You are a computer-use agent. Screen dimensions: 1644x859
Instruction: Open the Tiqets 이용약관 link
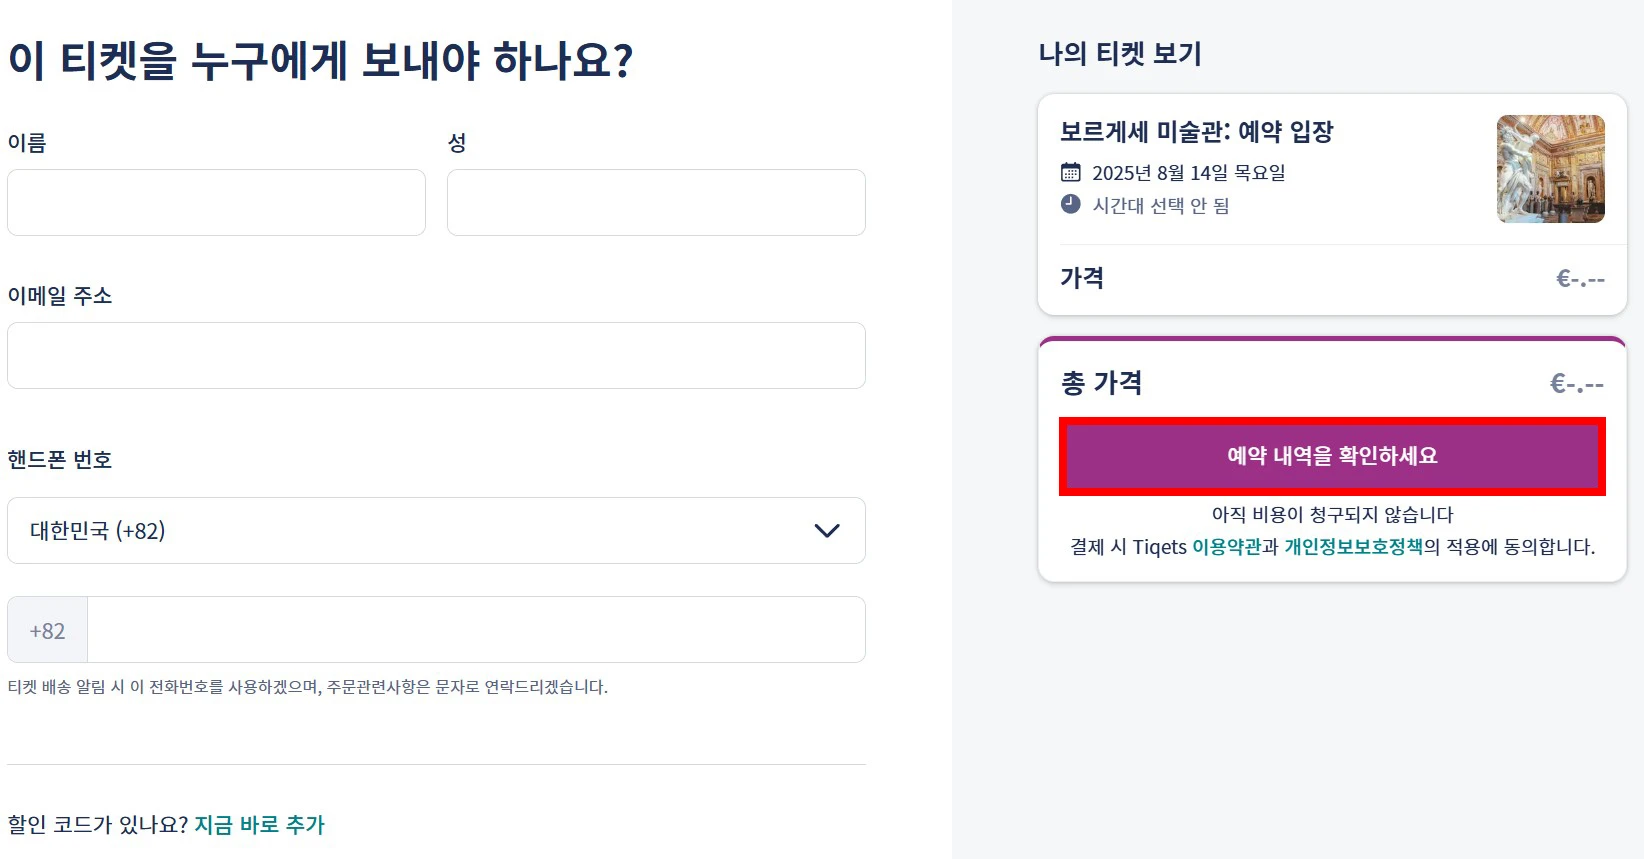click(1226, 547)
